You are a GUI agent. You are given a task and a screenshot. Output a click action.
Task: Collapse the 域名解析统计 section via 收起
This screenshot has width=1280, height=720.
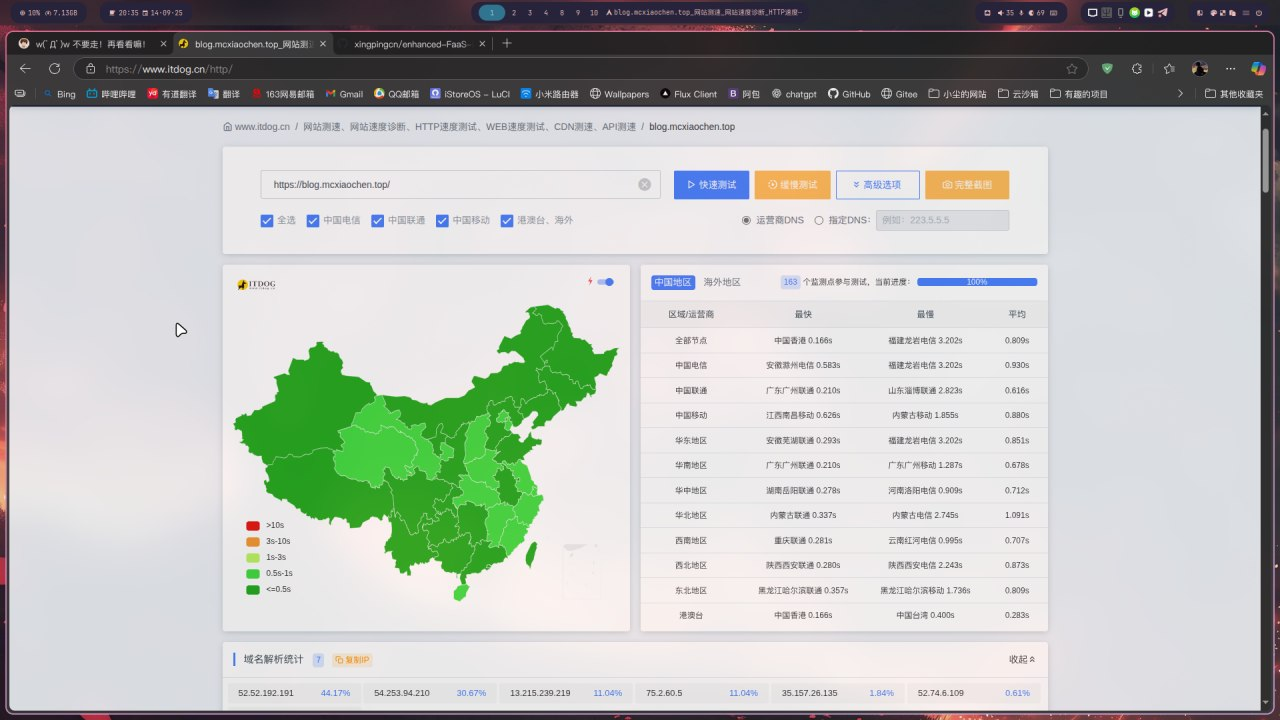pyautogui.click(x=1022, y=660)
